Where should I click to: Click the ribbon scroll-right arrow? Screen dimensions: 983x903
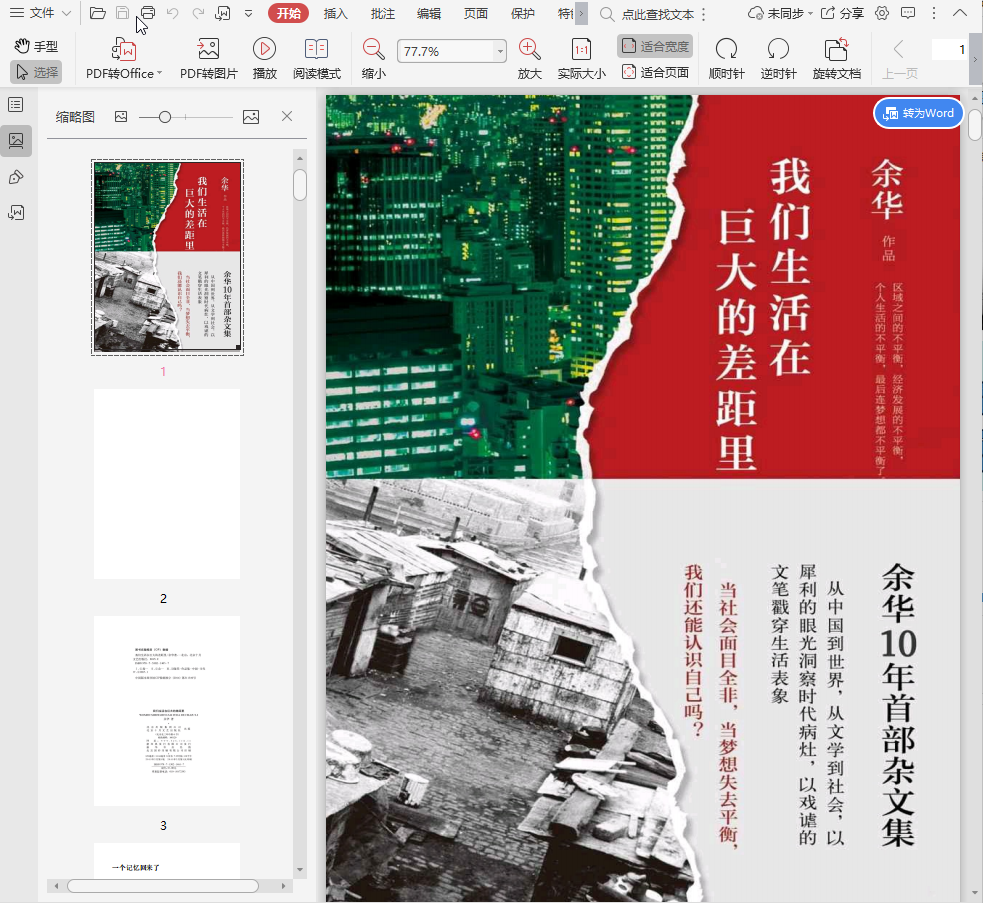(975, 59)
